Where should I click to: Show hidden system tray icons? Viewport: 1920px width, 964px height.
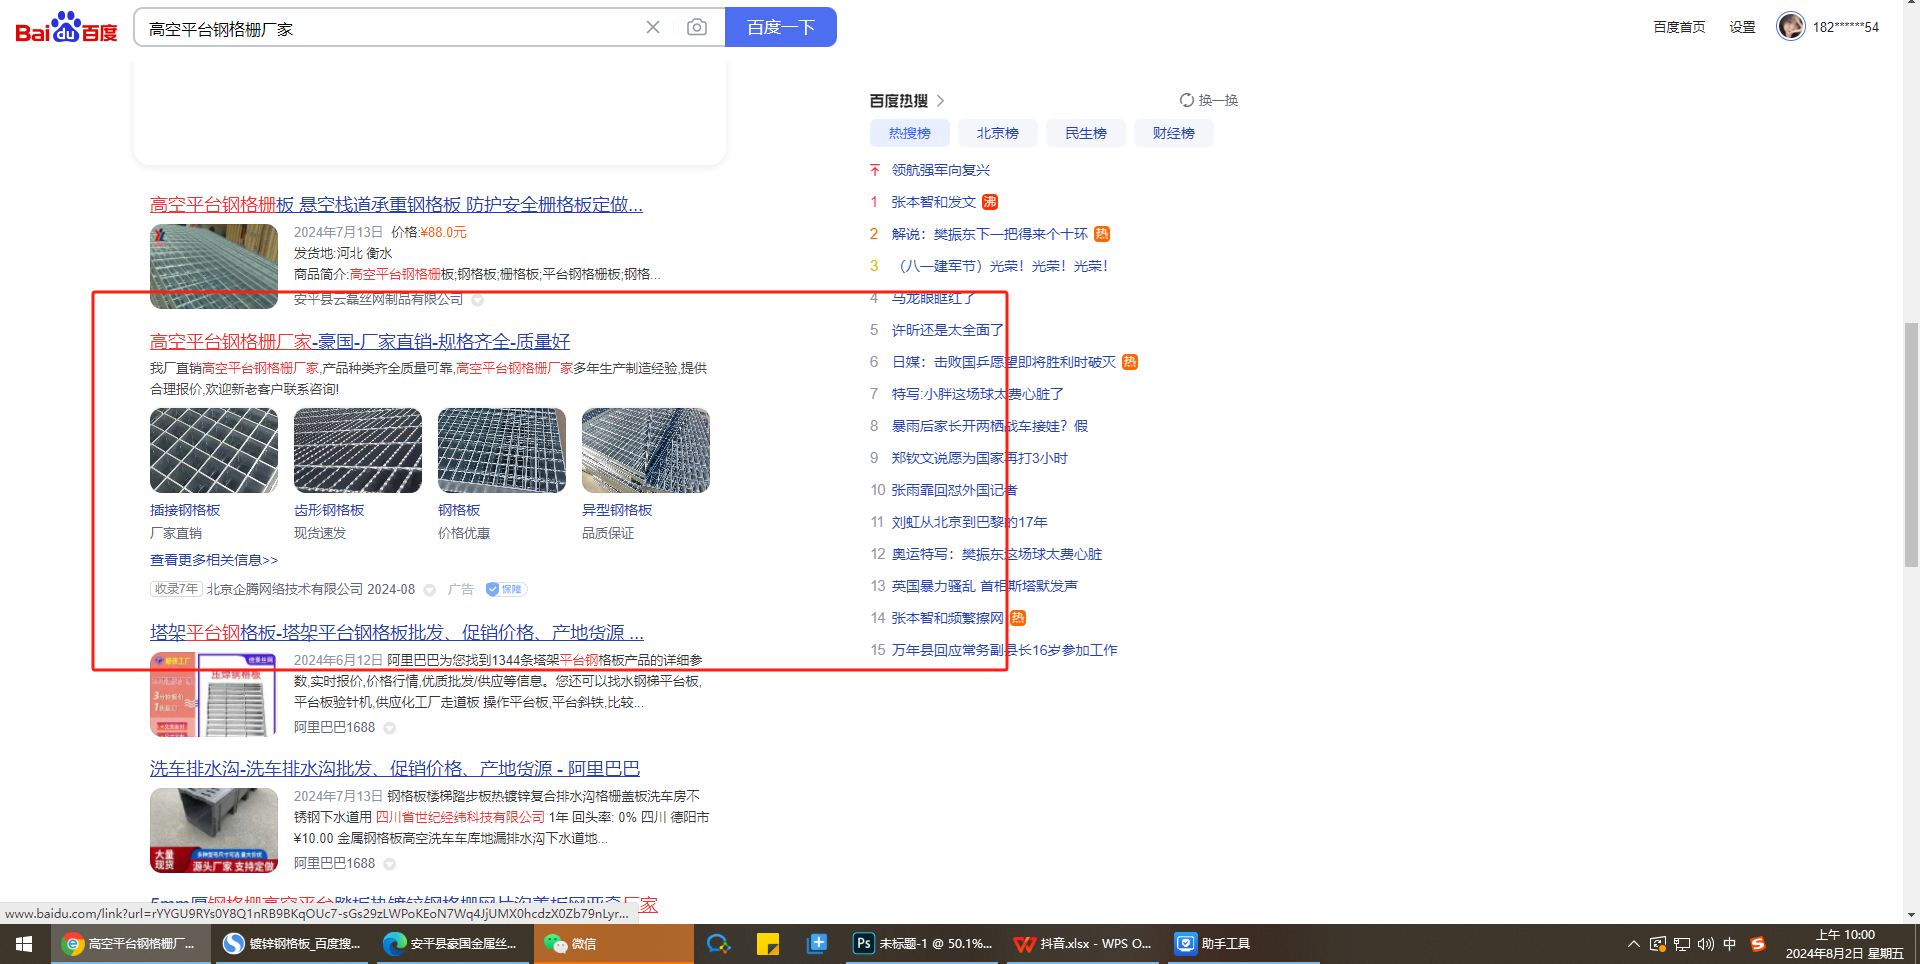pos(1633,944)
